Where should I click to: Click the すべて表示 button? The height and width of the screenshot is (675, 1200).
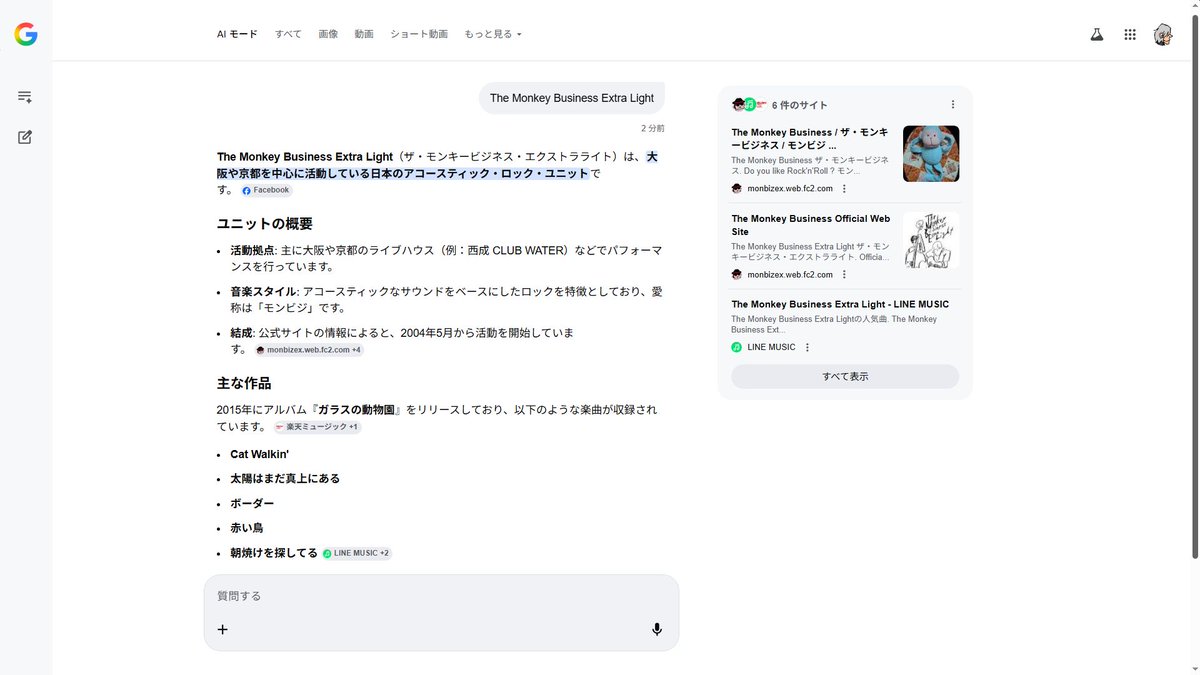845,376
